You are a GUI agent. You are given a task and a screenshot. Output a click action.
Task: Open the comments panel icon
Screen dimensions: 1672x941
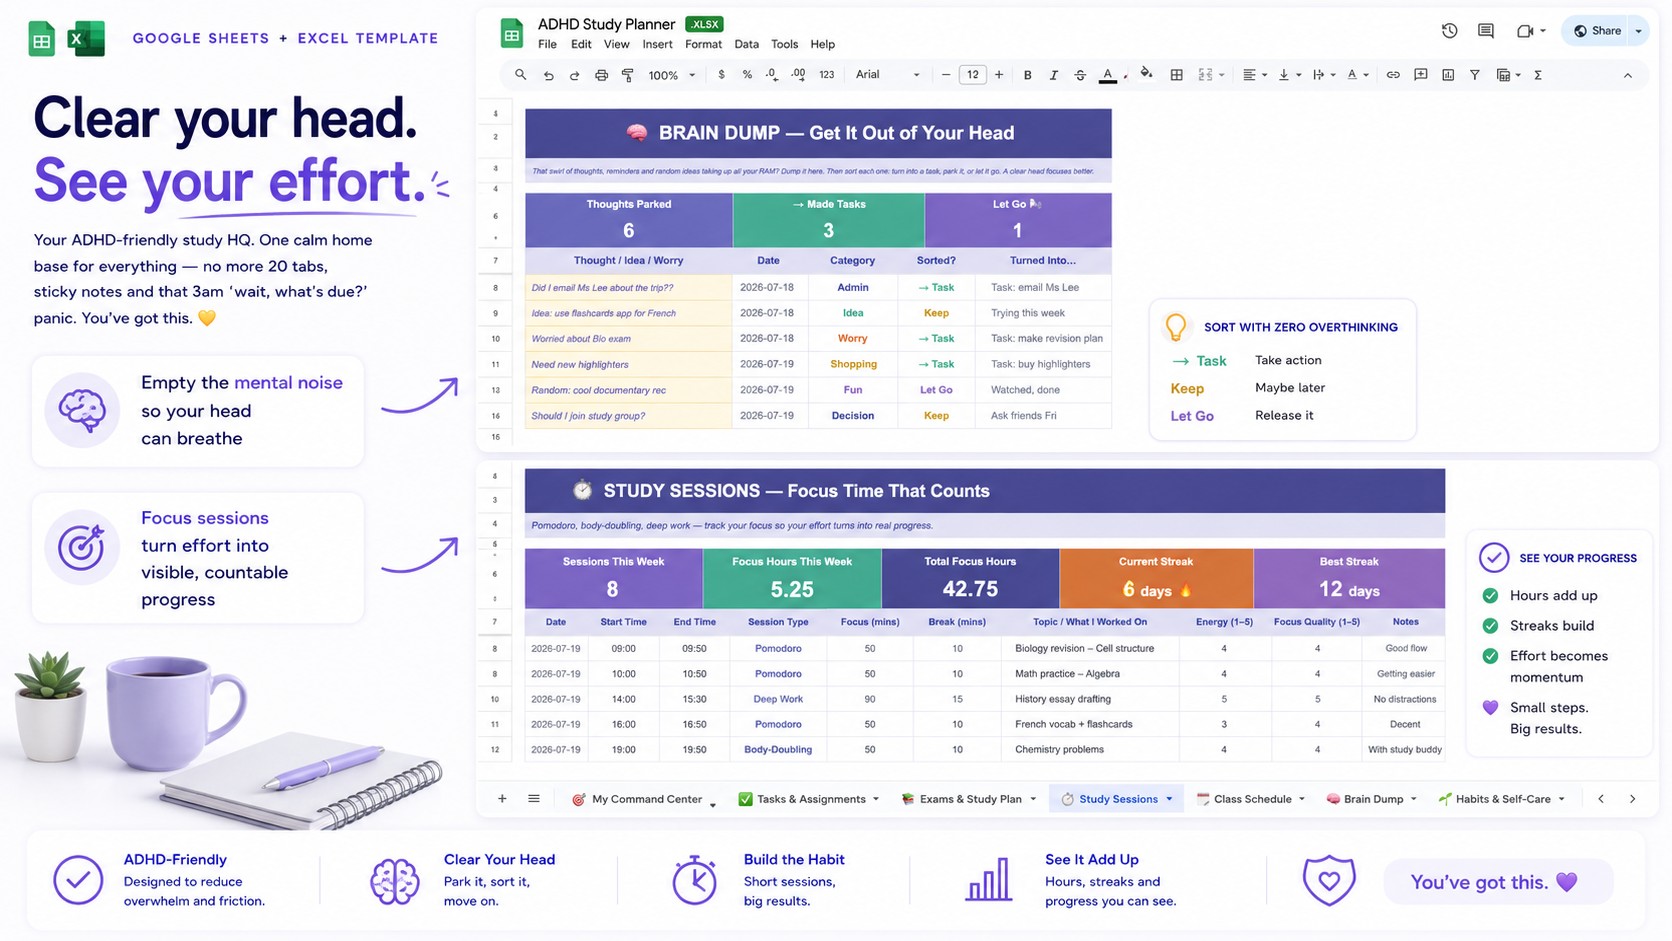(x=1486, y=31)
